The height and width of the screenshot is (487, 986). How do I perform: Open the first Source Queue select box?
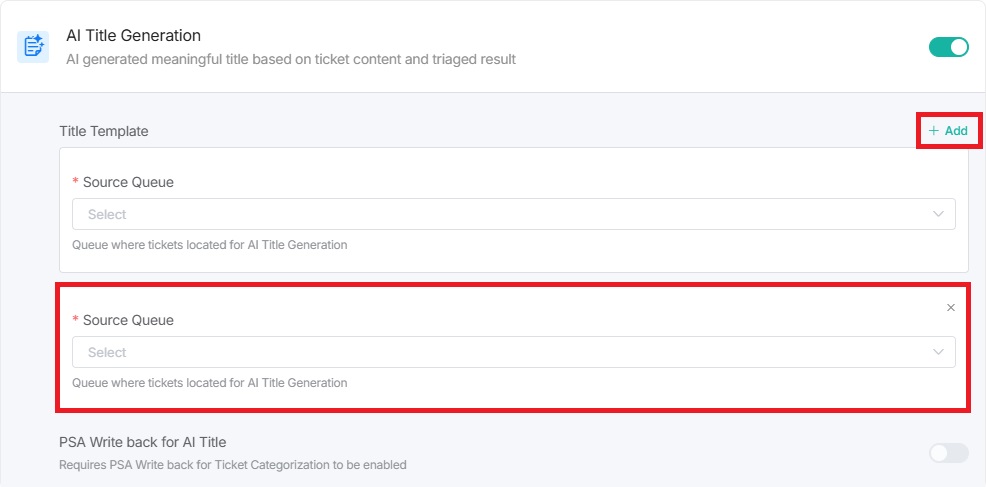pyautogui.click(x=500, y=214)
